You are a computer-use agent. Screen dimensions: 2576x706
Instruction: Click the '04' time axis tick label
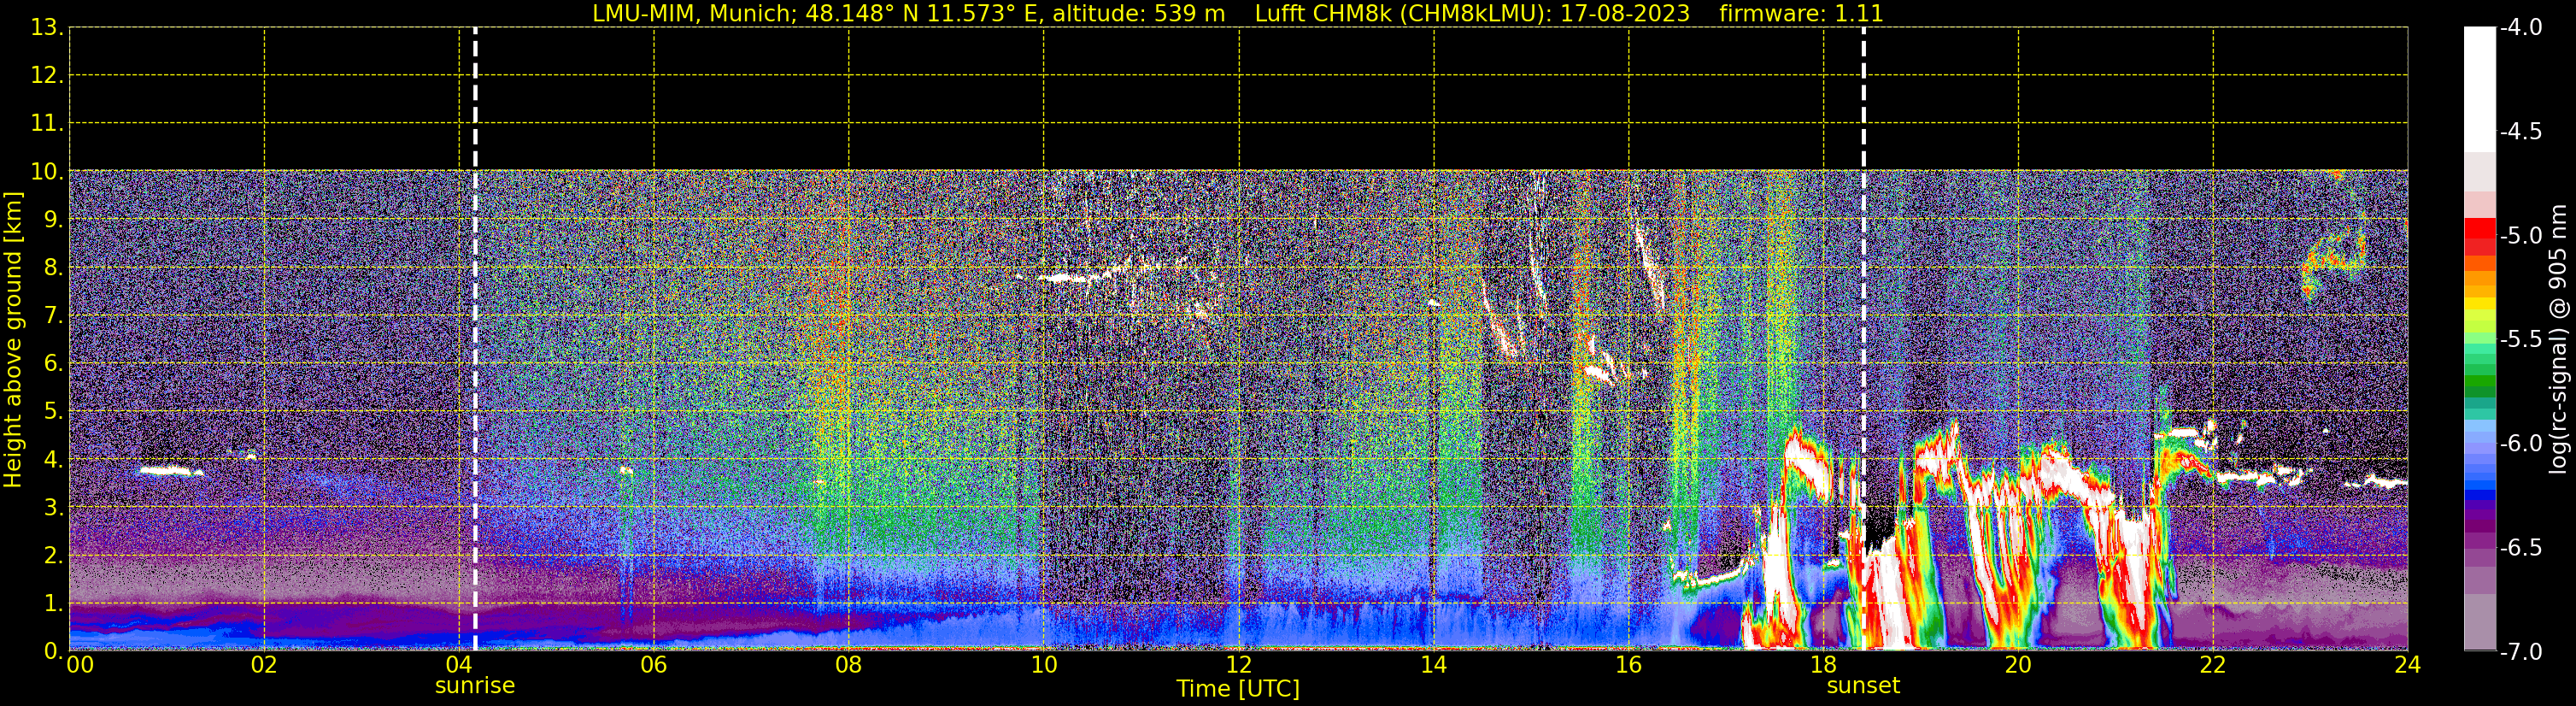(x=459, y=666)
